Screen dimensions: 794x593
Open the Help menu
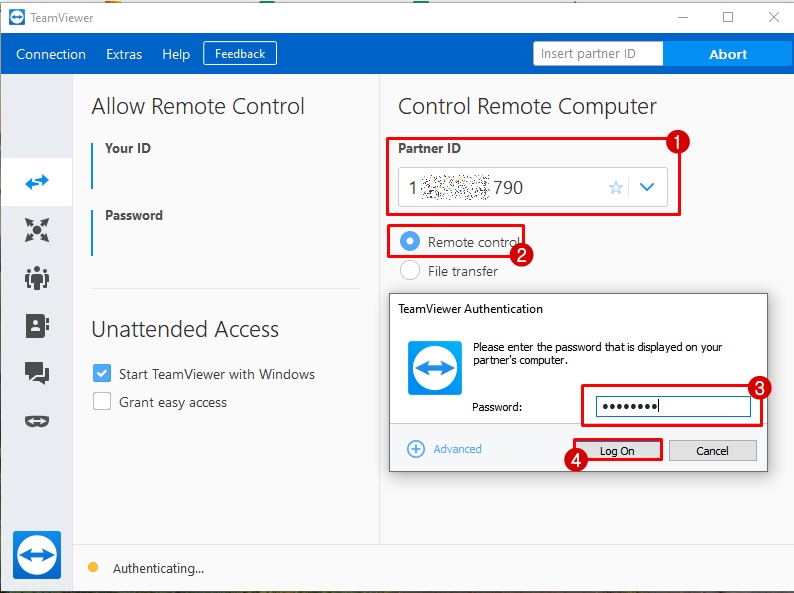(176, 54)
